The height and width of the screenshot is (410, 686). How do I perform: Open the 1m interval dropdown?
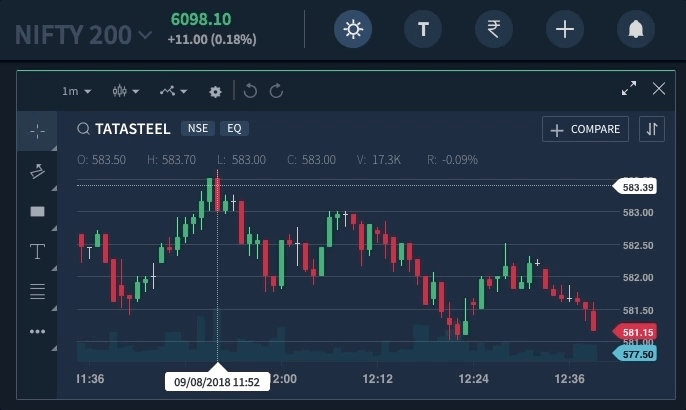[x=76, y=91]
